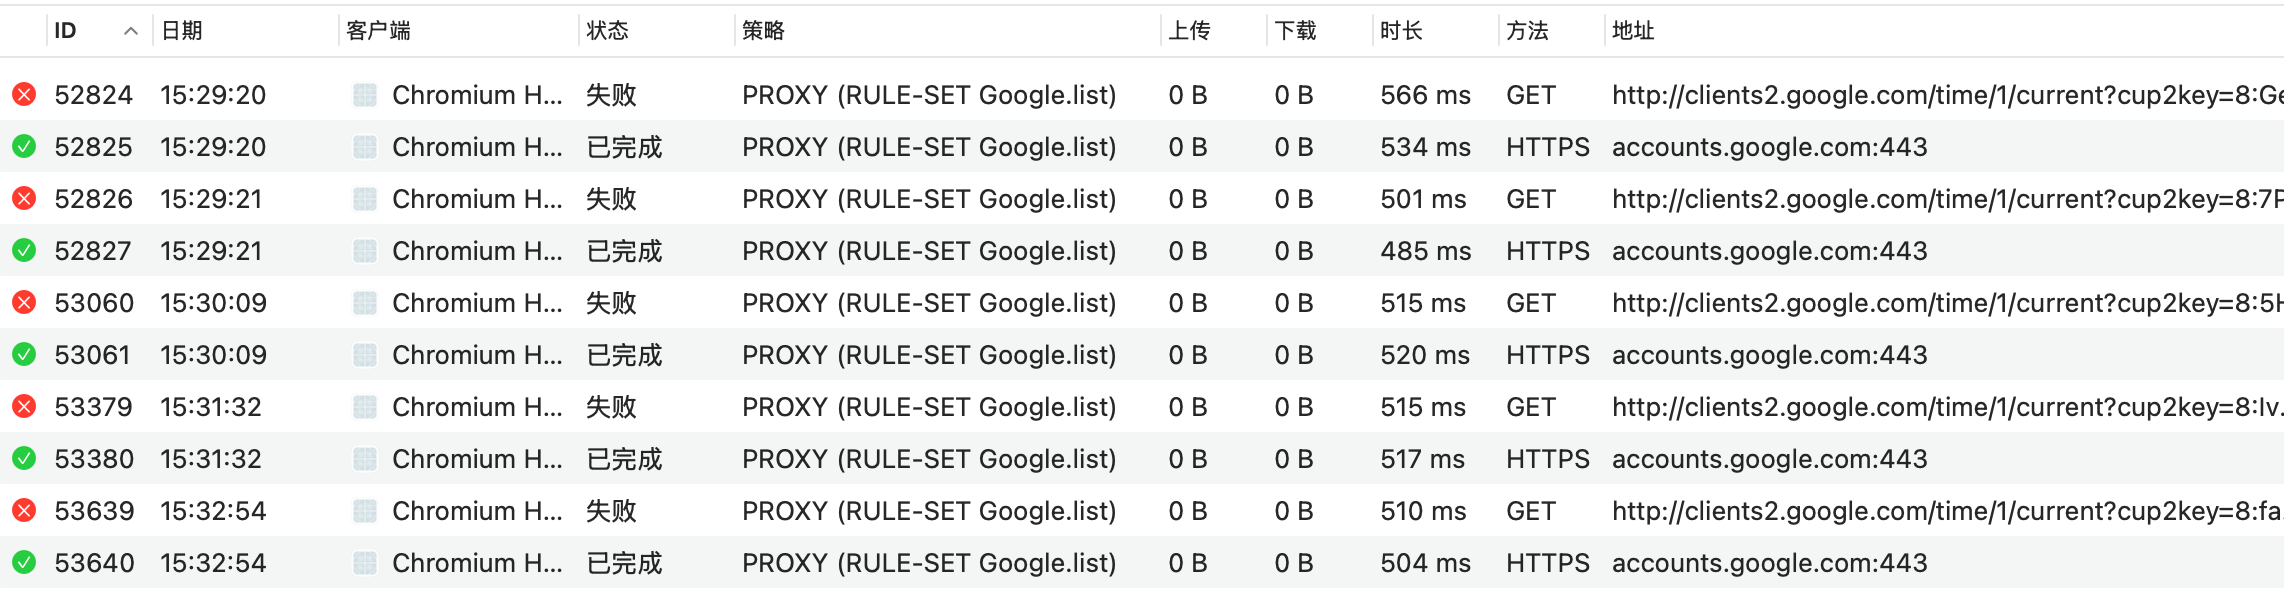Image resolution: width=2284 pixels, height=592 pixels.
Task: Click the 地址 column header
Action: click(1633, 31)
